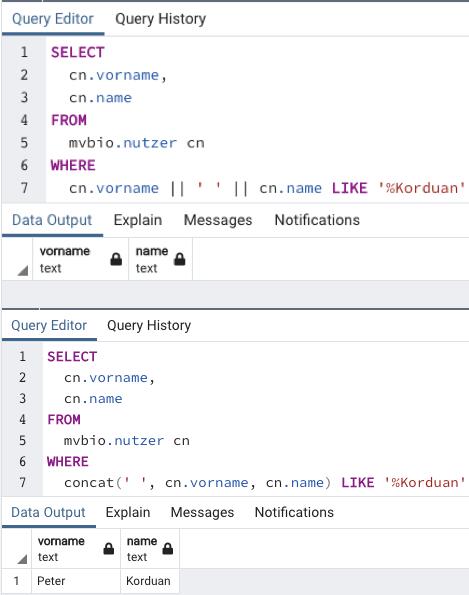Click lock icon on upper name column
469x595 pixels.
click(x=179, y=259)
